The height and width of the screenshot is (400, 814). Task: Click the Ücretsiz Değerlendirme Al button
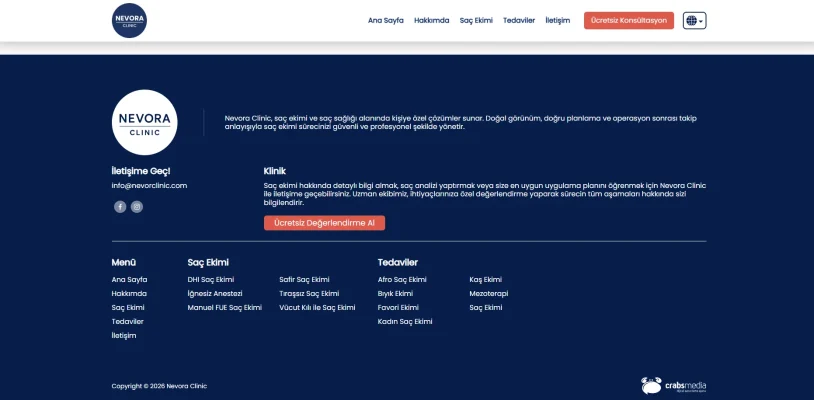pyautogui.click(x=324, y=223)
